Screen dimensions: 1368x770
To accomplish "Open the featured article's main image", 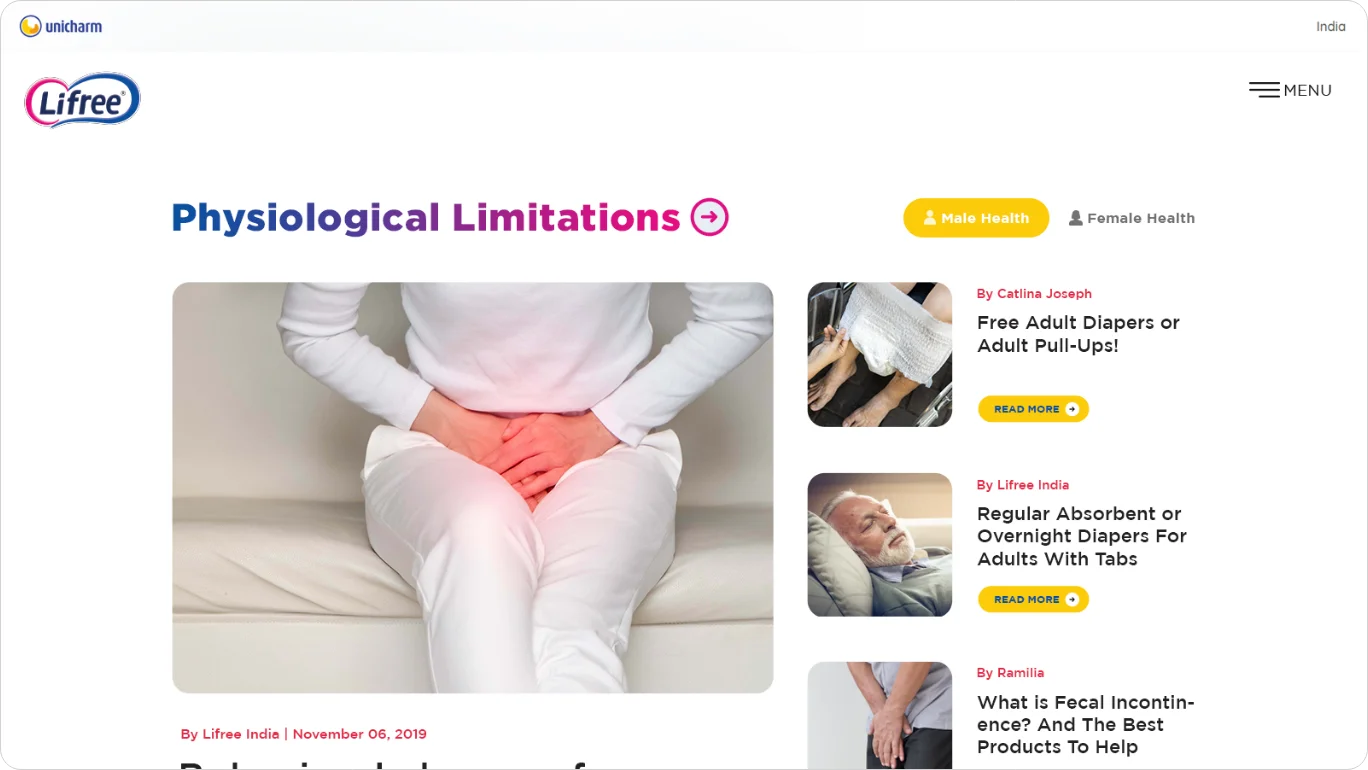I will (473, 488).
